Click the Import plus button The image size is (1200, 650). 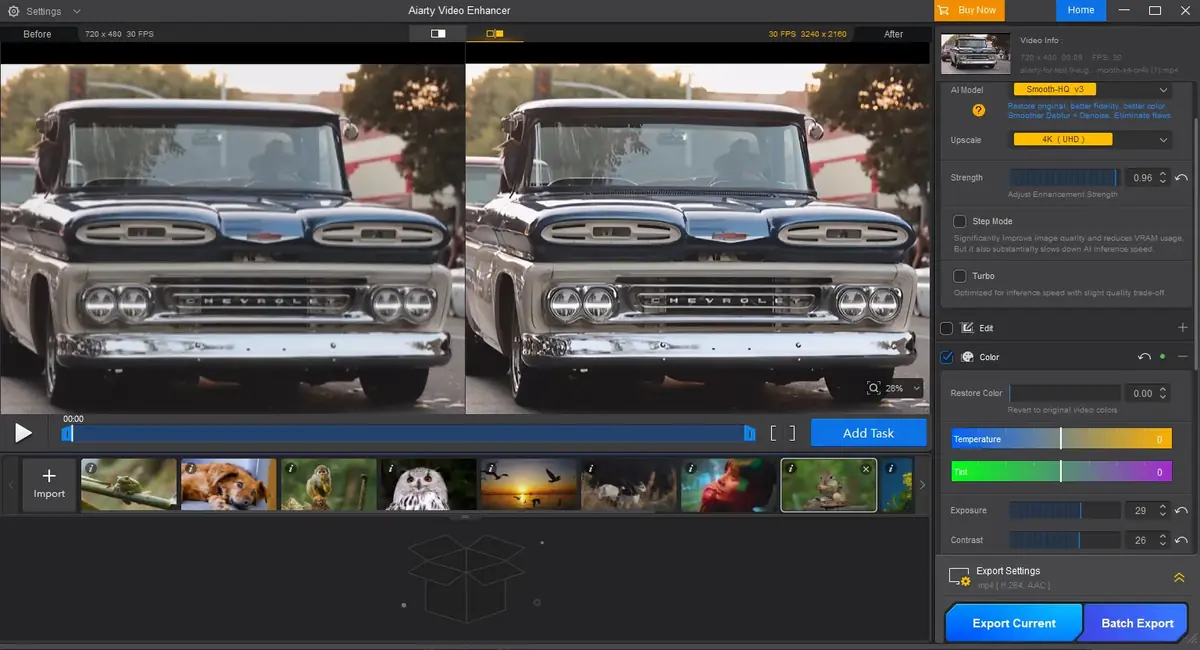pyautogui.click(x=49, y=484)
